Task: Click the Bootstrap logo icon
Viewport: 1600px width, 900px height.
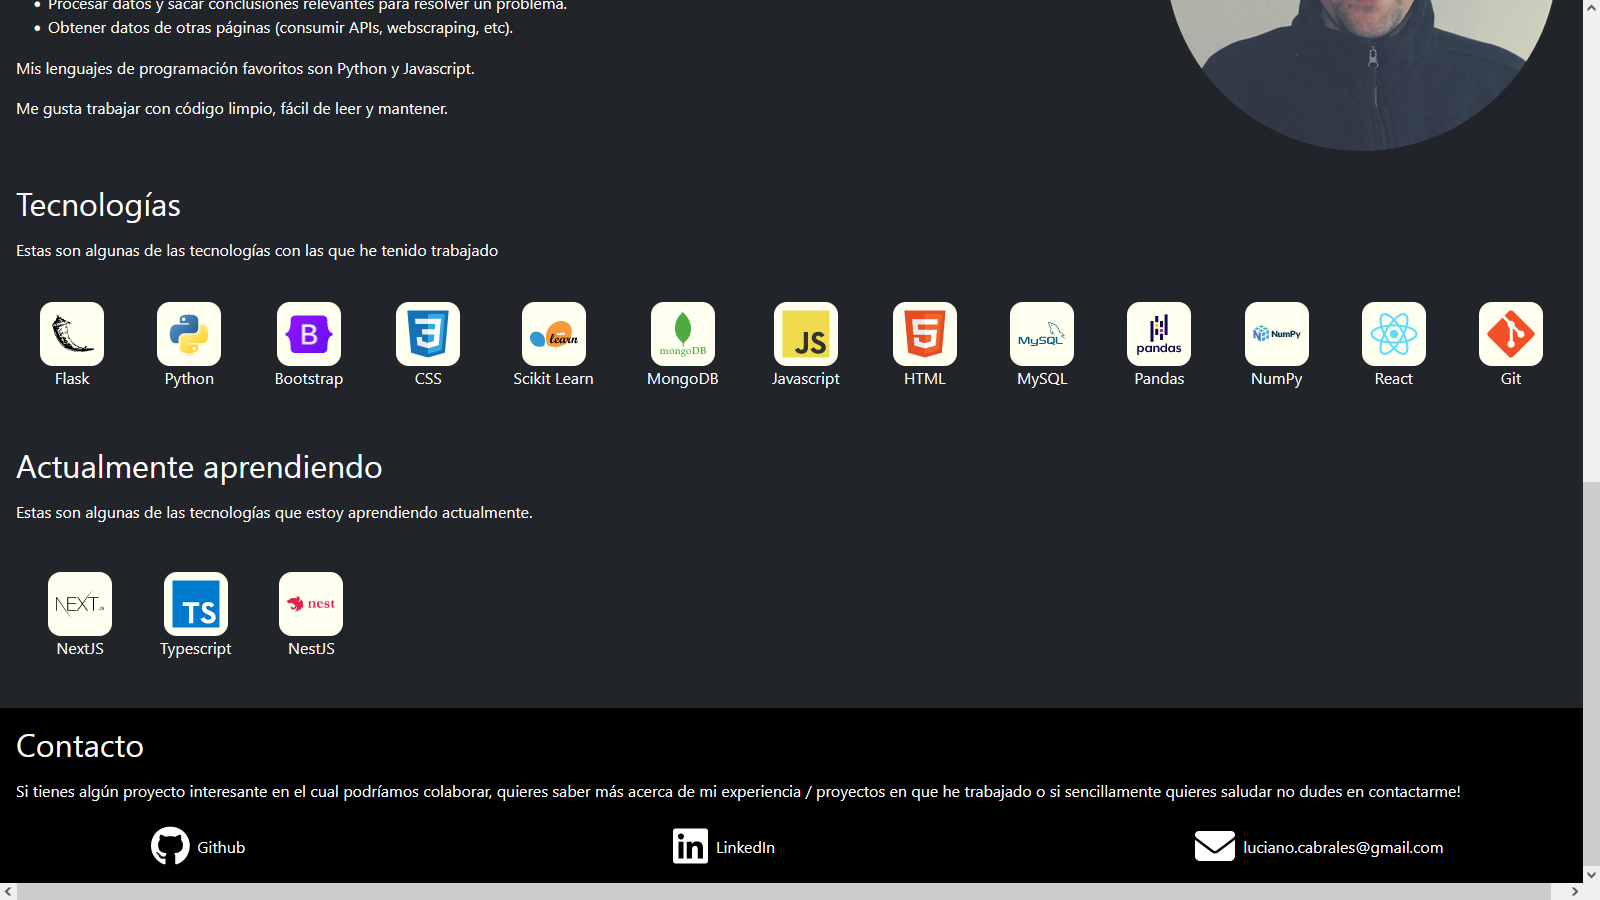Action: (309, 334)
